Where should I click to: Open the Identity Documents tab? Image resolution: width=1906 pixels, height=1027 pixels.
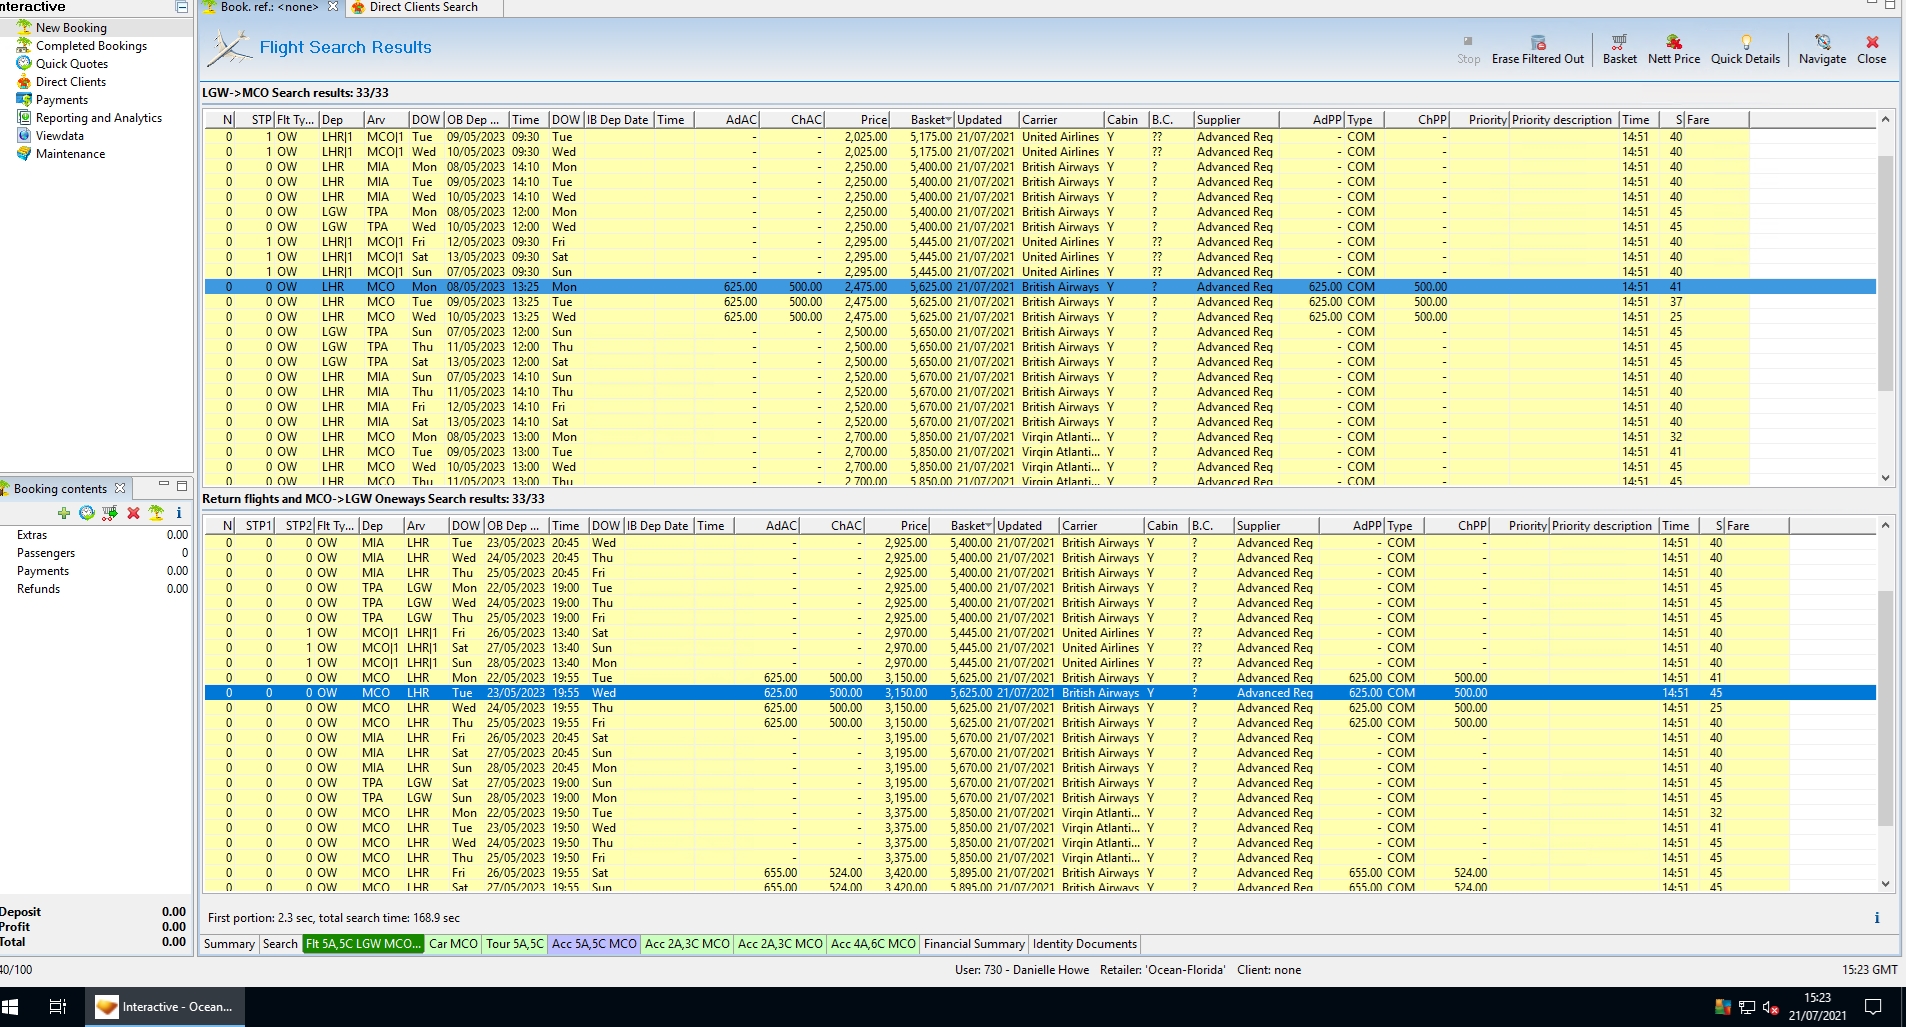[1085, 944]
